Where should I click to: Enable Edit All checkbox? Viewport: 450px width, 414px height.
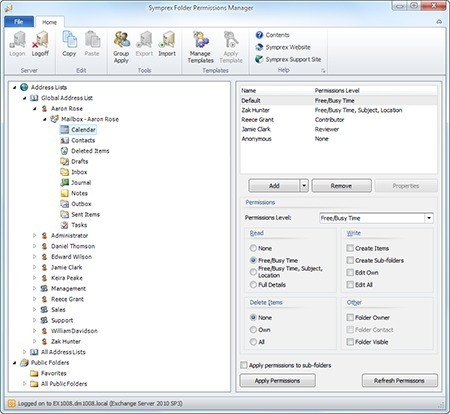click(x=350, y=285)
